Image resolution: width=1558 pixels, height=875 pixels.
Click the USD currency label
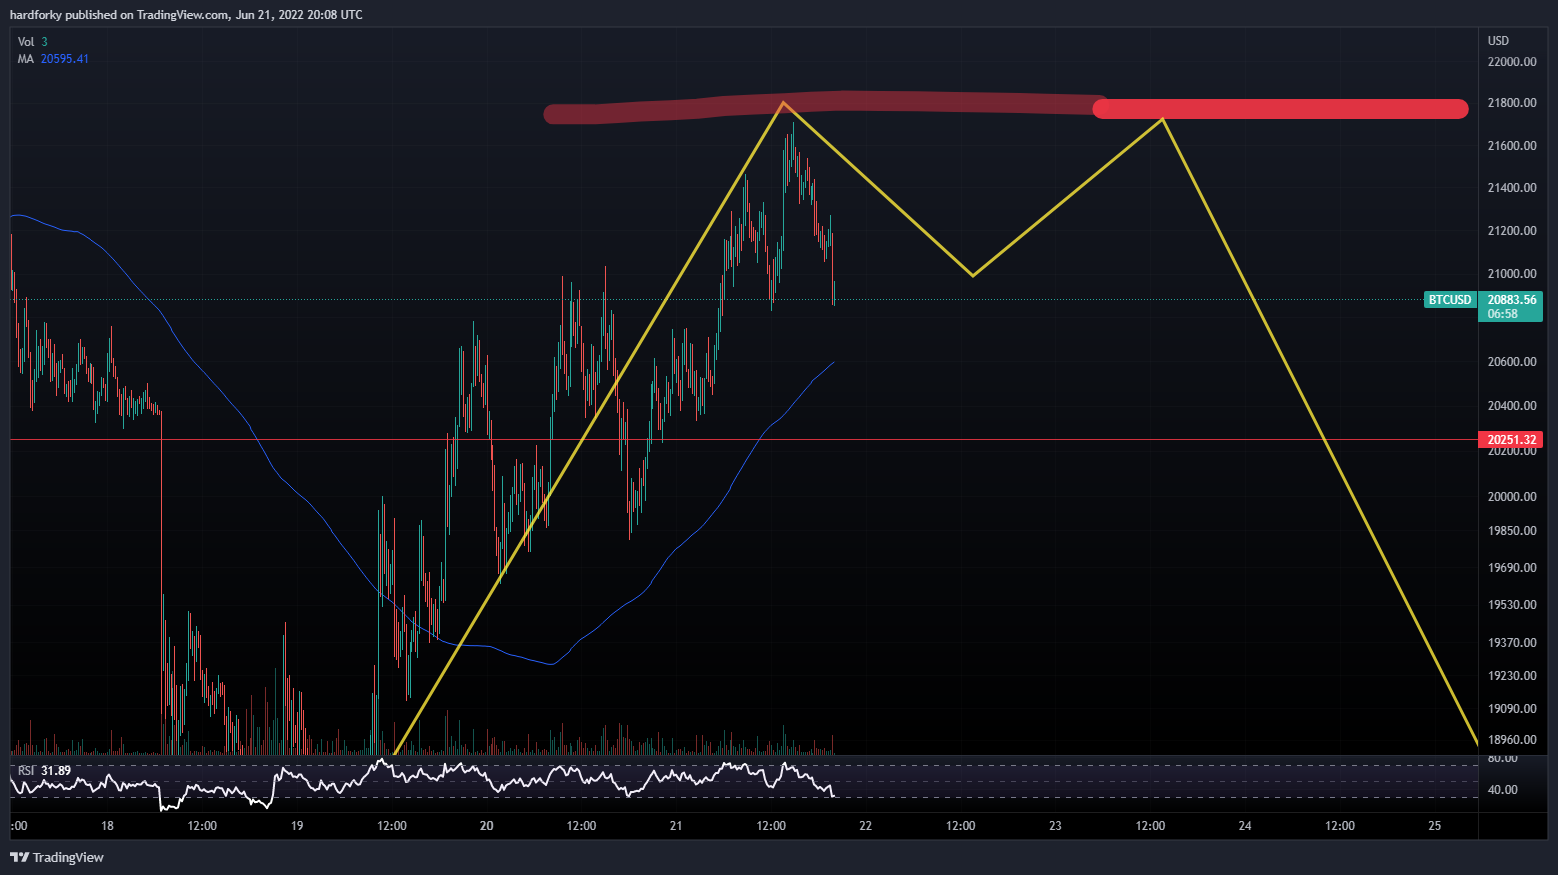tap(1498, 41)
